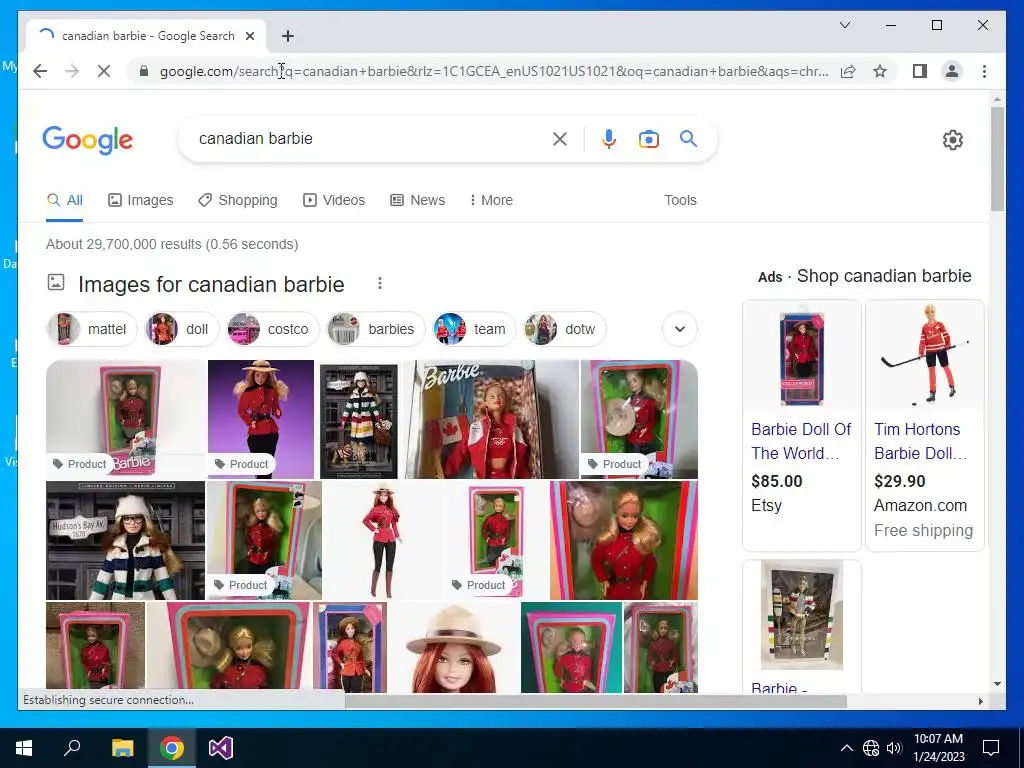Screen dimensions: 1024x768
Task: Open Windows taskbar search
Action: click(x=72, y=748)
